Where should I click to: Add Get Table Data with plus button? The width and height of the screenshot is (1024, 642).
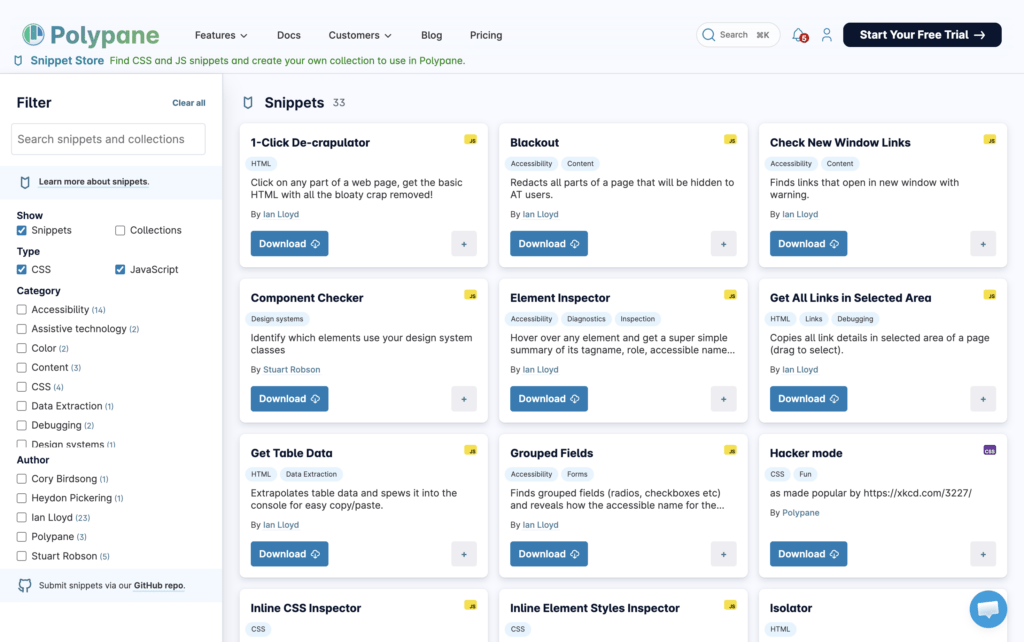tap(464, 554)
